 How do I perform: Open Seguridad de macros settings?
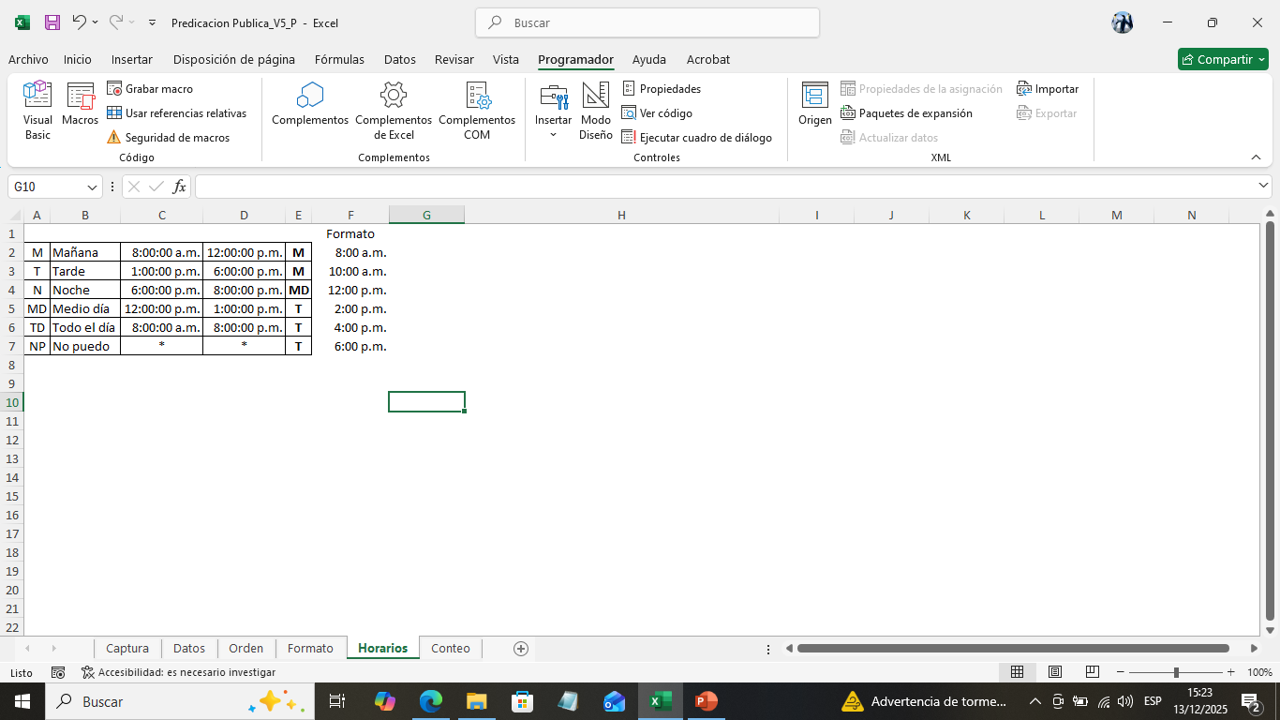pos(169,137)
